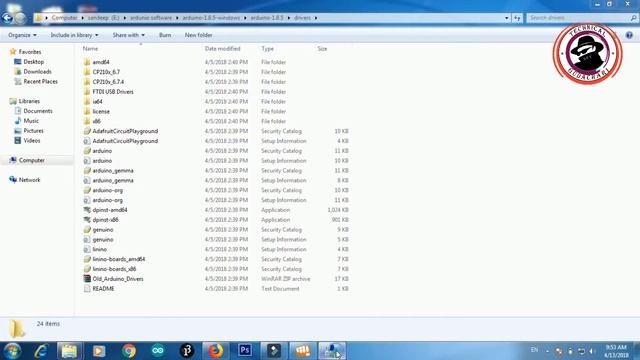
Task: Click the volume icon in system tray
Action: (x=592, y=351)
